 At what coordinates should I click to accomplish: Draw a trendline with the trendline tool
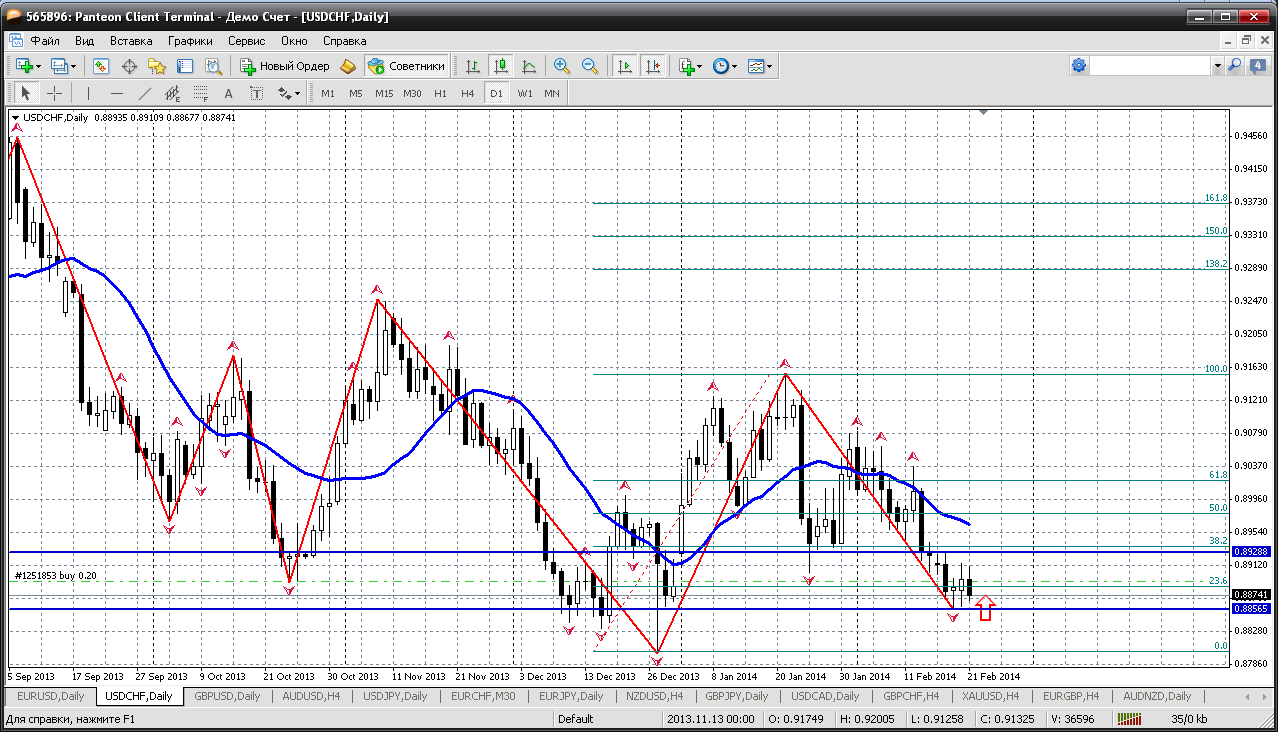click(x=144, y=93)
